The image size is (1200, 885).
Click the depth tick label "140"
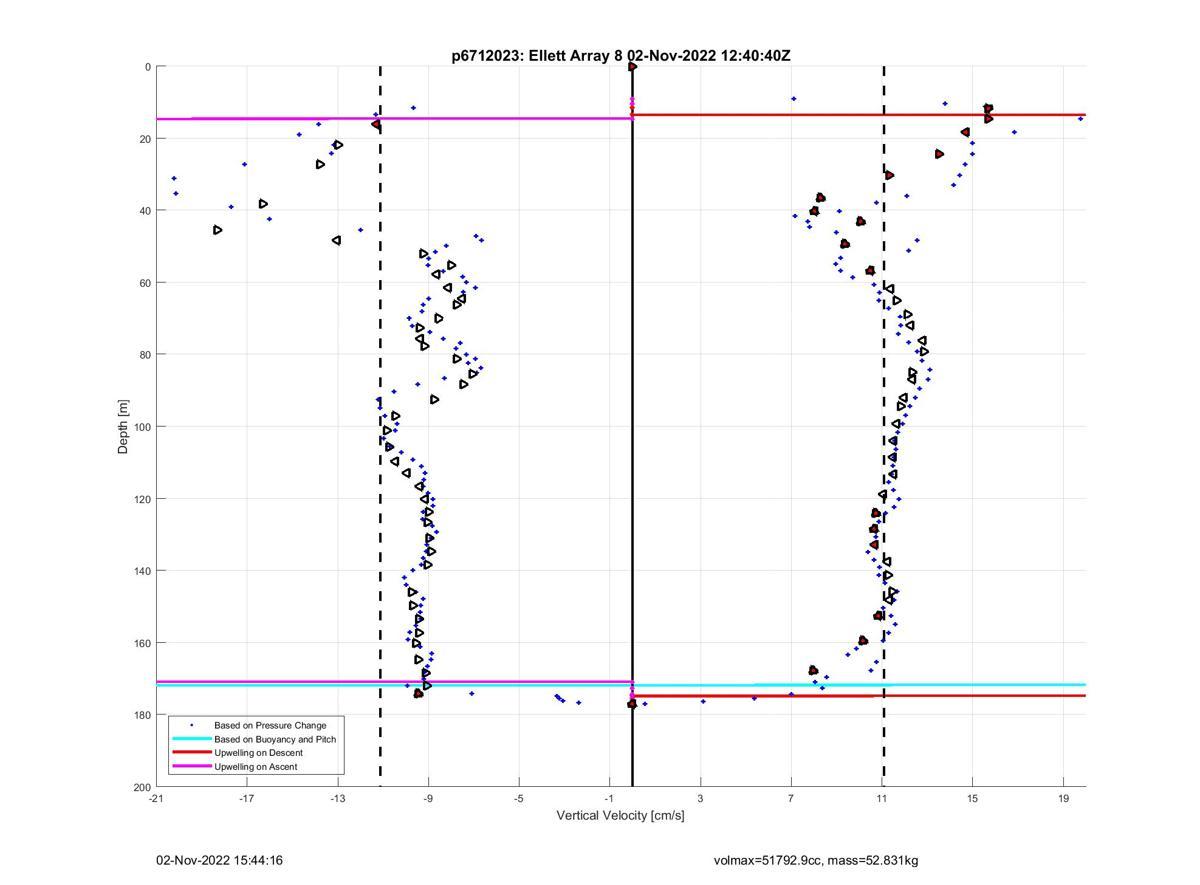(142, 571)
